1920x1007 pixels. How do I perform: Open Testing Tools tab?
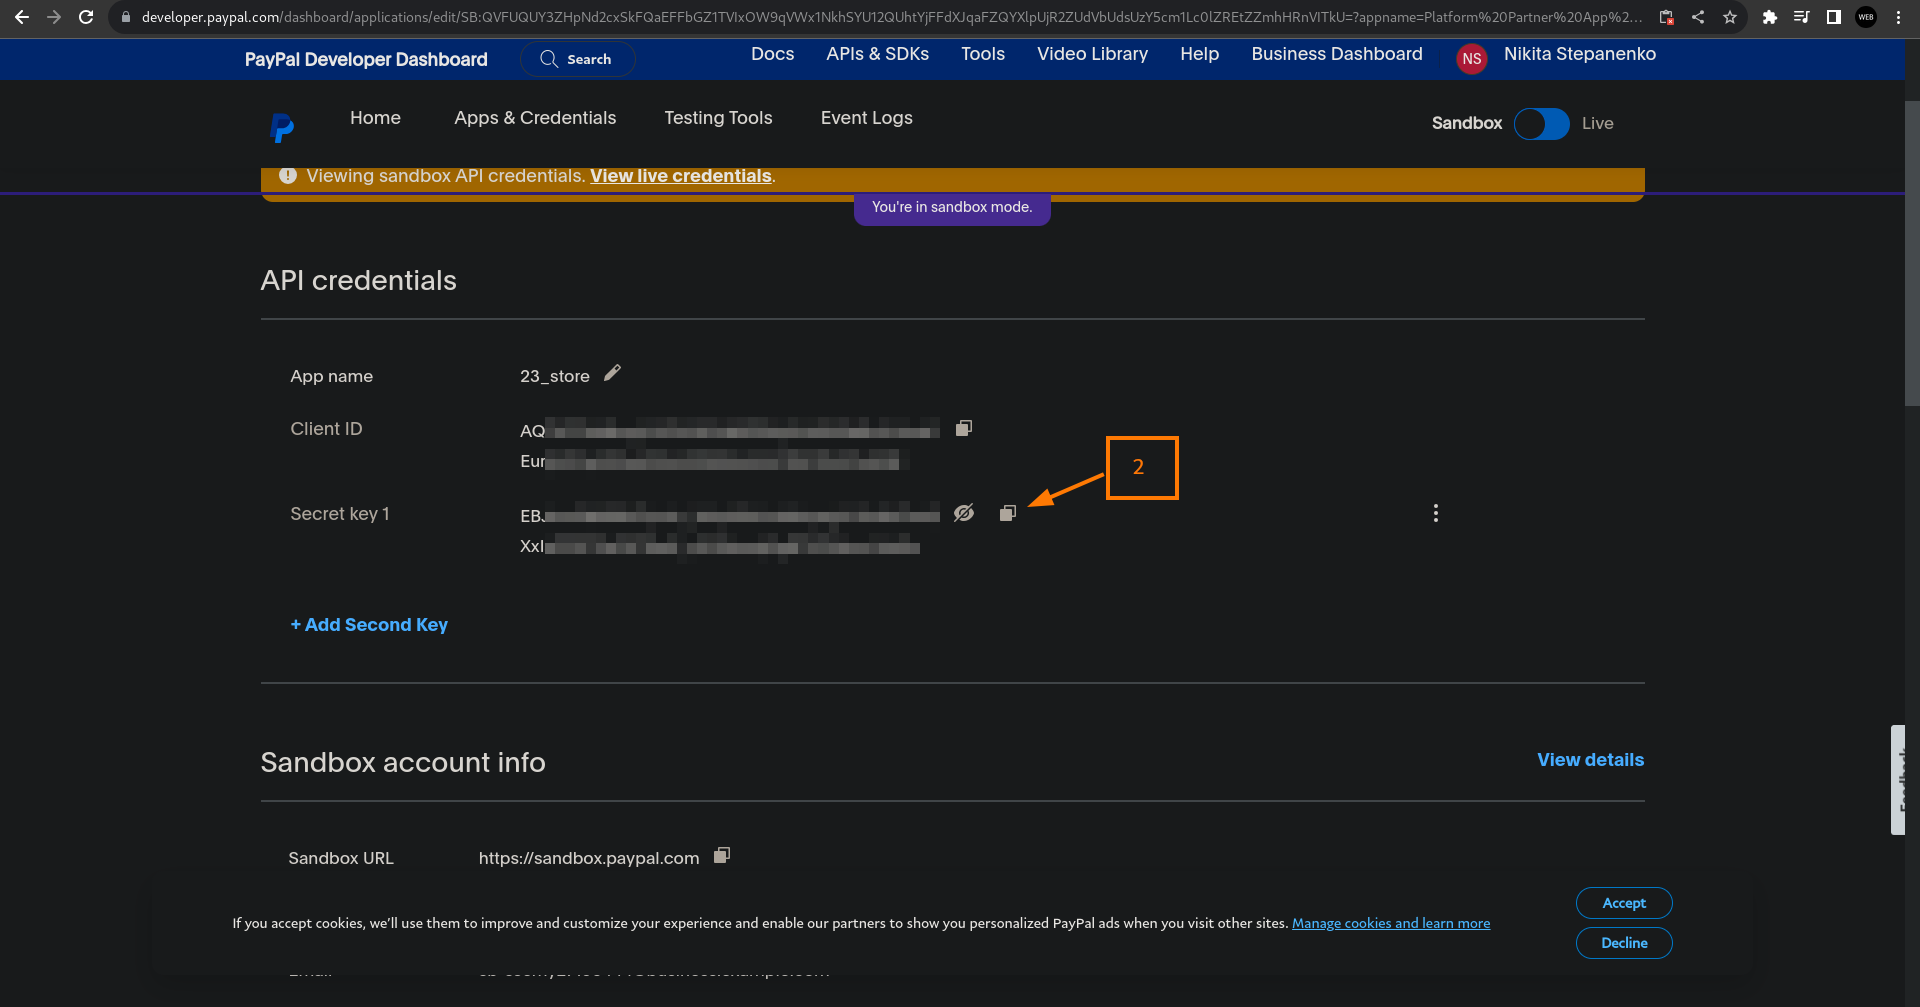[x=718, y=118]
